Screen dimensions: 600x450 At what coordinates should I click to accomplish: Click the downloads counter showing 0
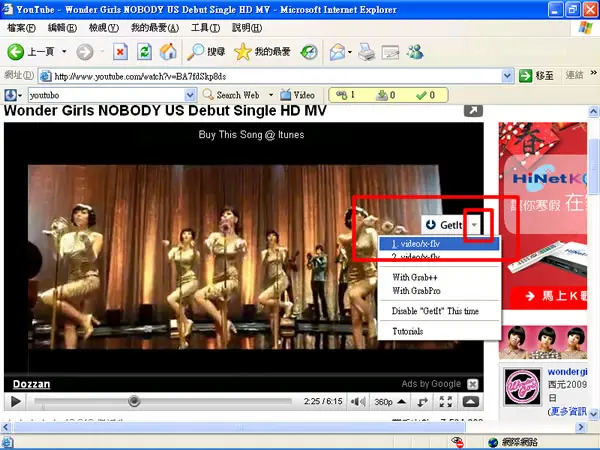pyautogui.click(x=386, y=95)
